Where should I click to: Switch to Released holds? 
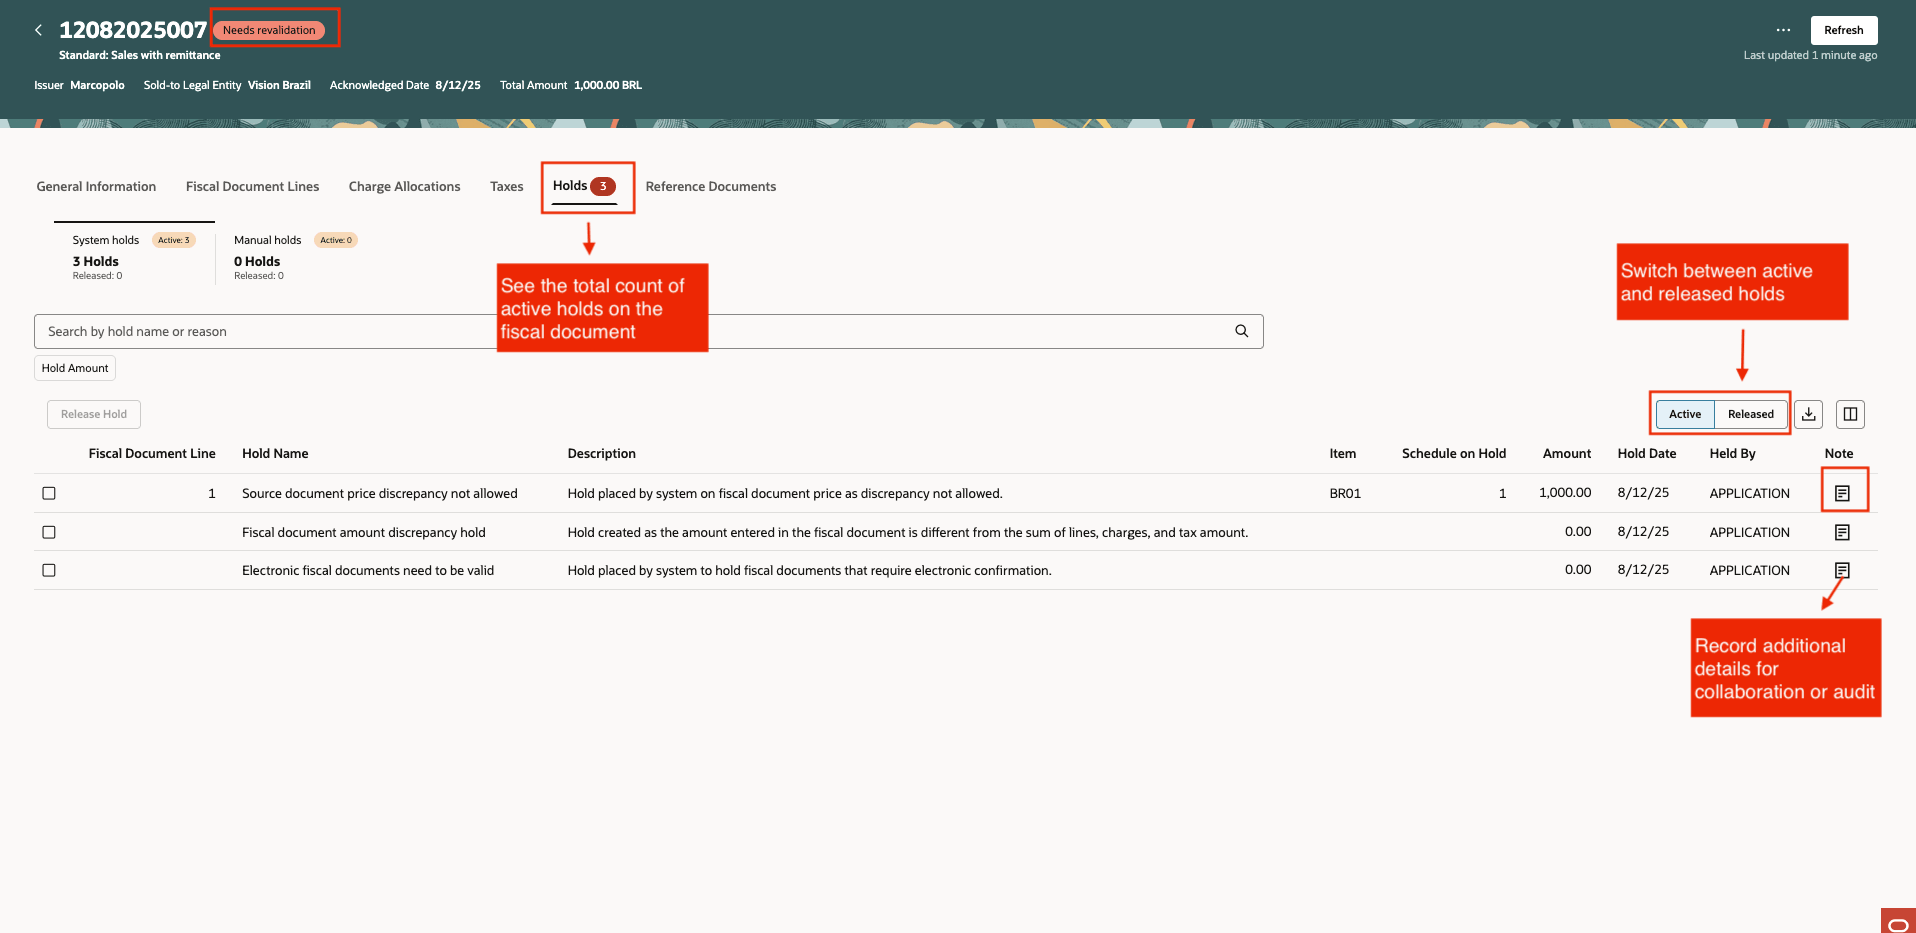[x=1751, y=414]
